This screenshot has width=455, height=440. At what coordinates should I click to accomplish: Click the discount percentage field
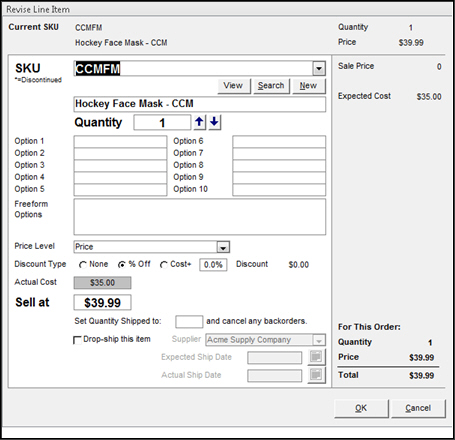213,265
